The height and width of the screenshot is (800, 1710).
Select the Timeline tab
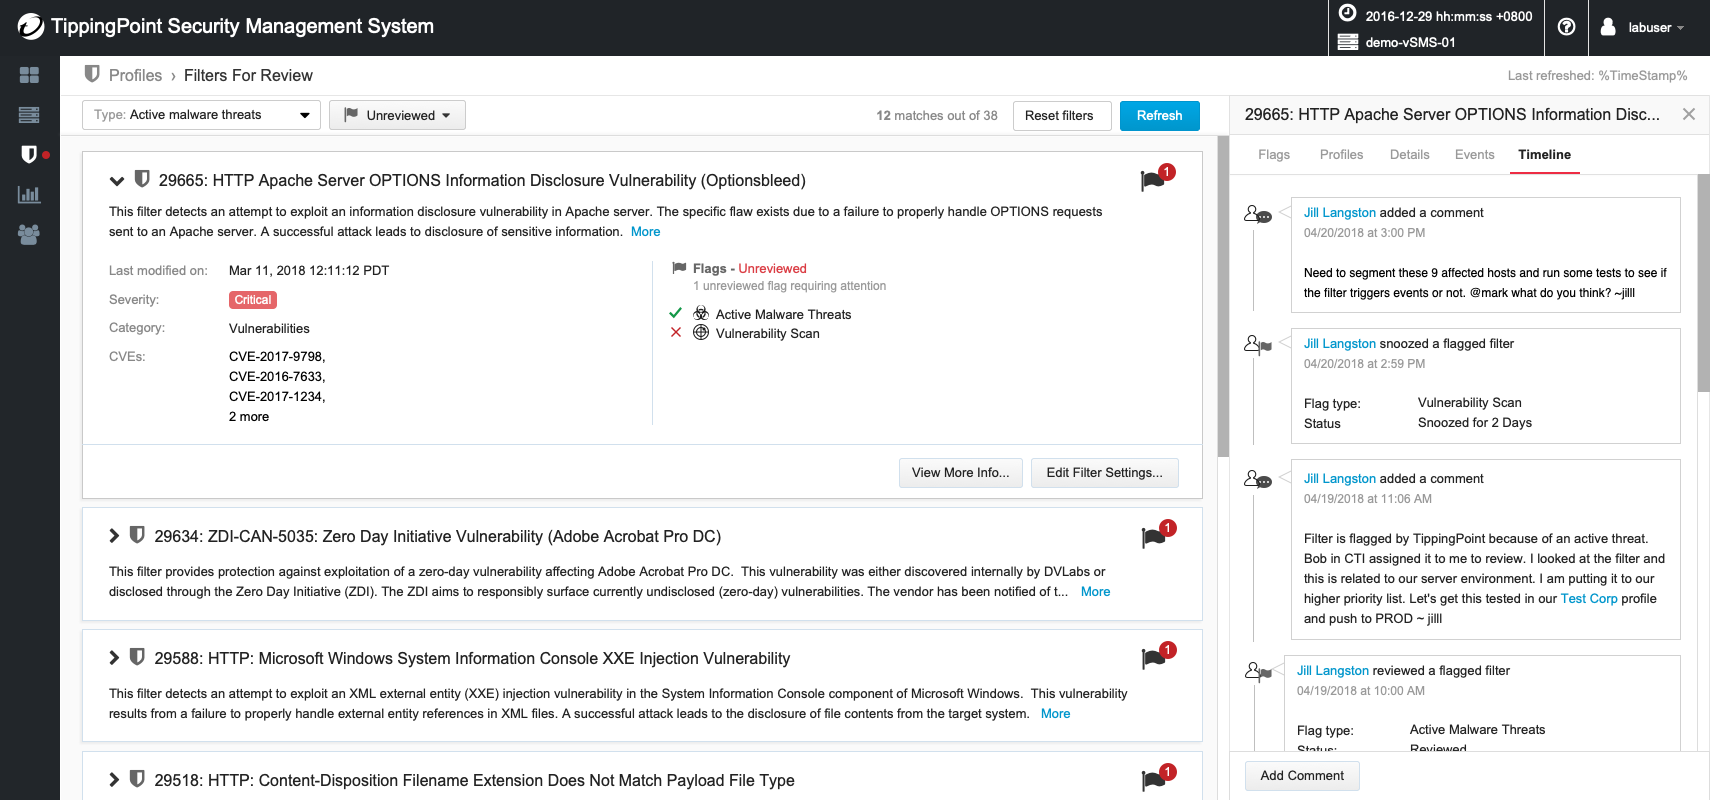tap(1544, 155)
